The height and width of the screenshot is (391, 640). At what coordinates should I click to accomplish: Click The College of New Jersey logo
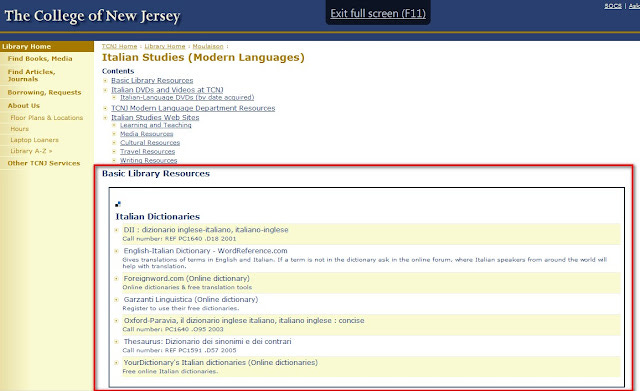(x=92, y=16)
